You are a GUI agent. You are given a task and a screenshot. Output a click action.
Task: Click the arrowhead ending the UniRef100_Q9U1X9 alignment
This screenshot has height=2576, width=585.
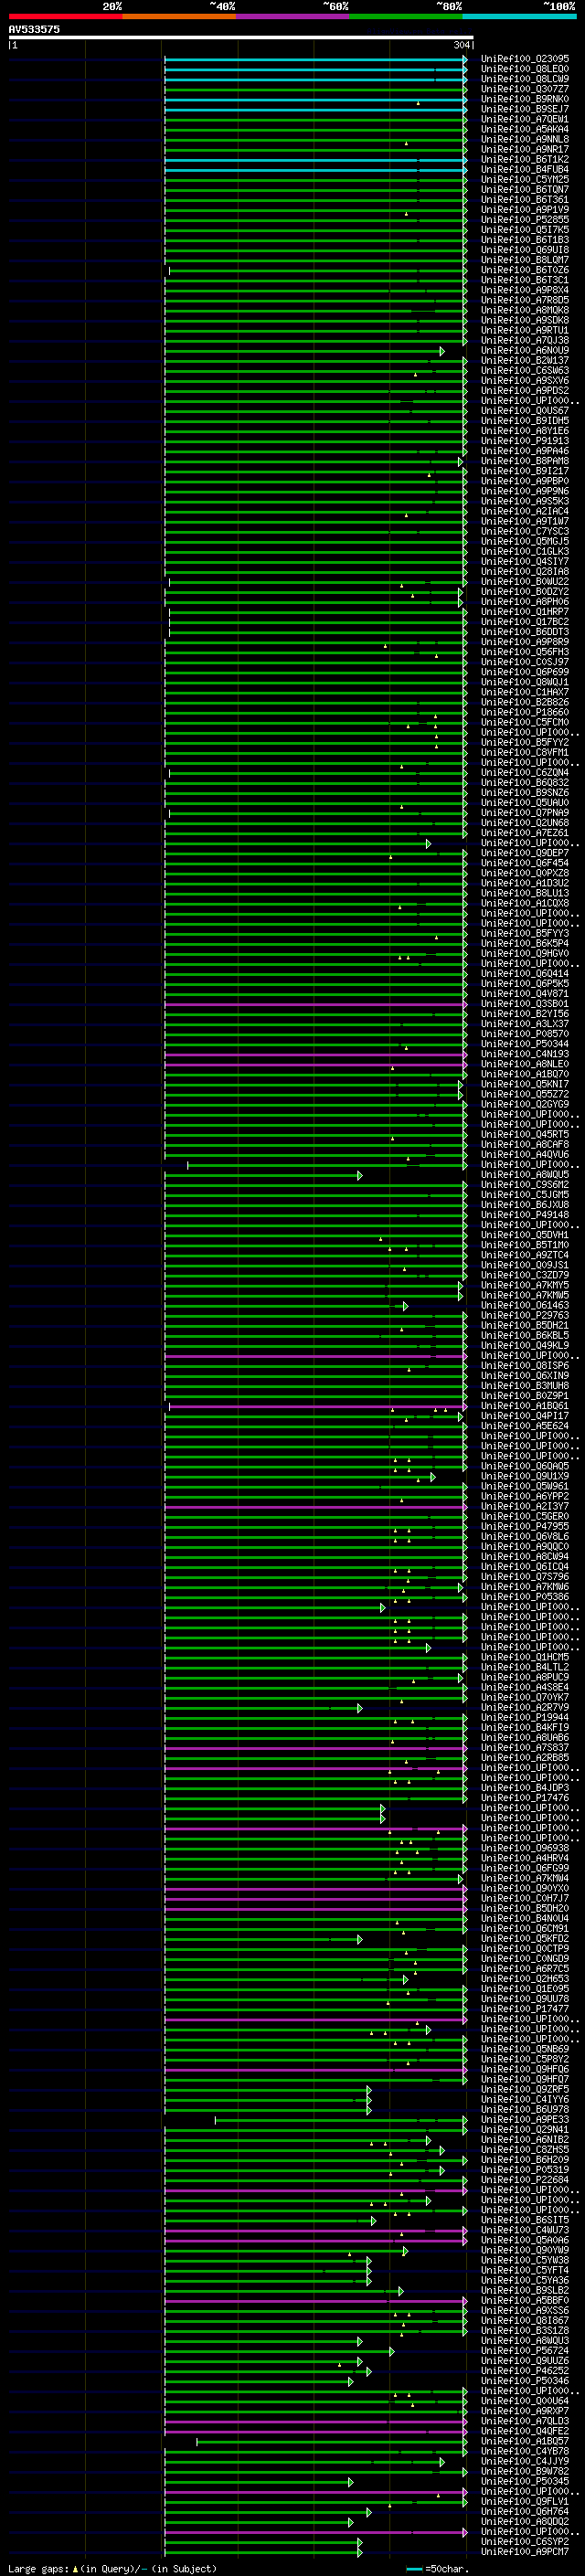pos(432,1477)
